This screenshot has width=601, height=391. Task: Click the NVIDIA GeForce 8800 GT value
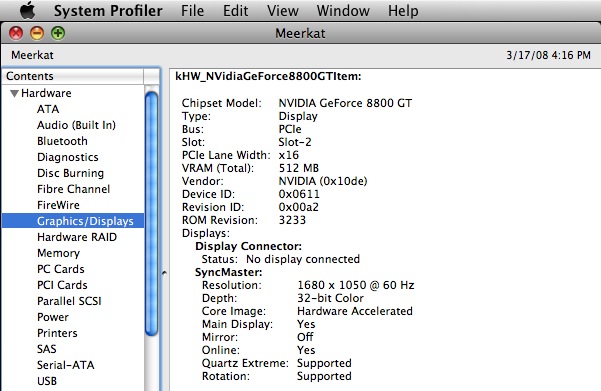(345, 103)
